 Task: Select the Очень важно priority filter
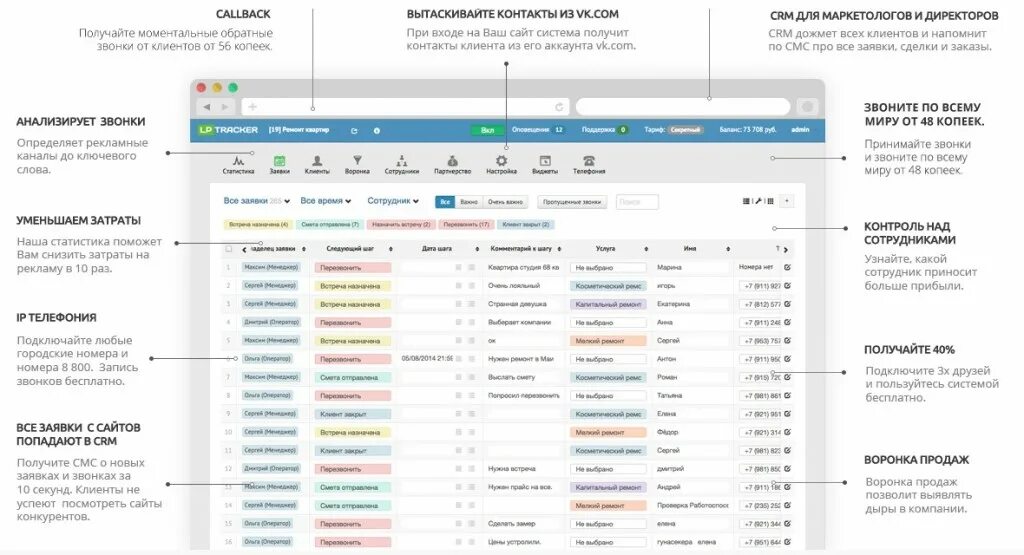click(505, 202)
